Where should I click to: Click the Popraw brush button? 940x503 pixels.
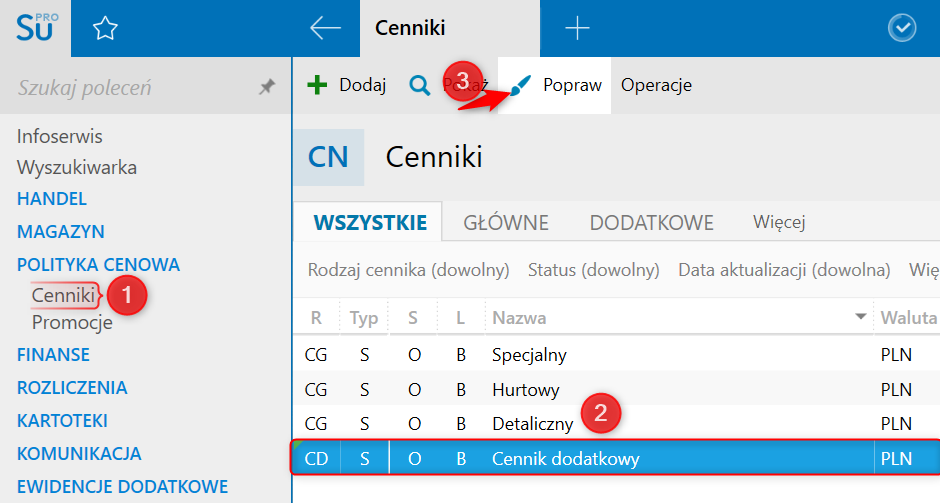(x=556, y=85)
